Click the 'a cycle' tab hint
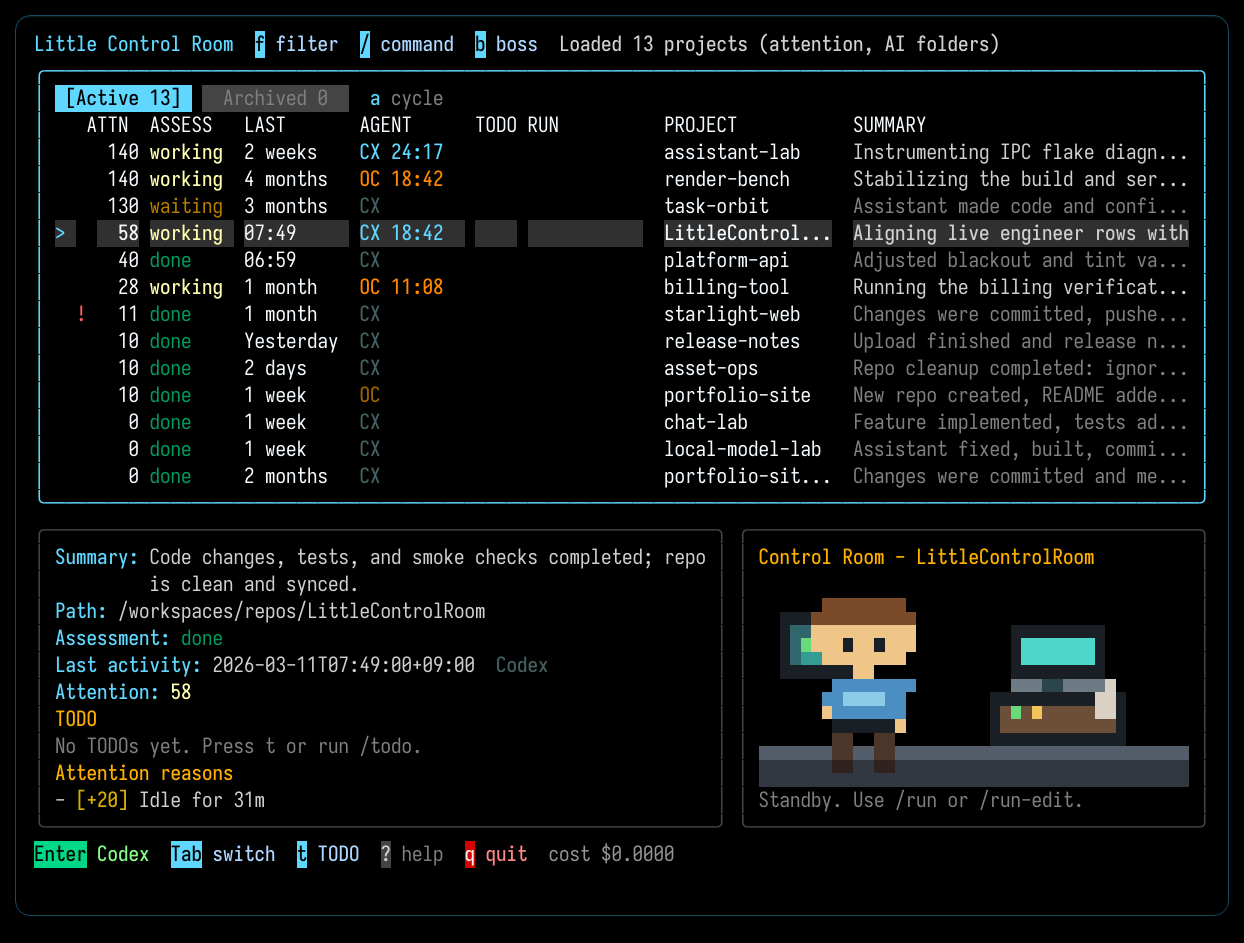 click(406, 98)
